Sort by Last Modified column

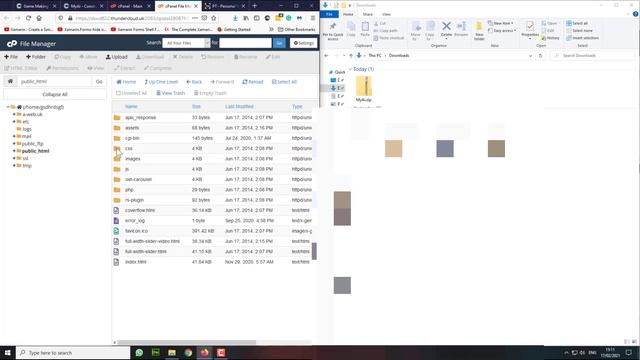tap(239, 107)
